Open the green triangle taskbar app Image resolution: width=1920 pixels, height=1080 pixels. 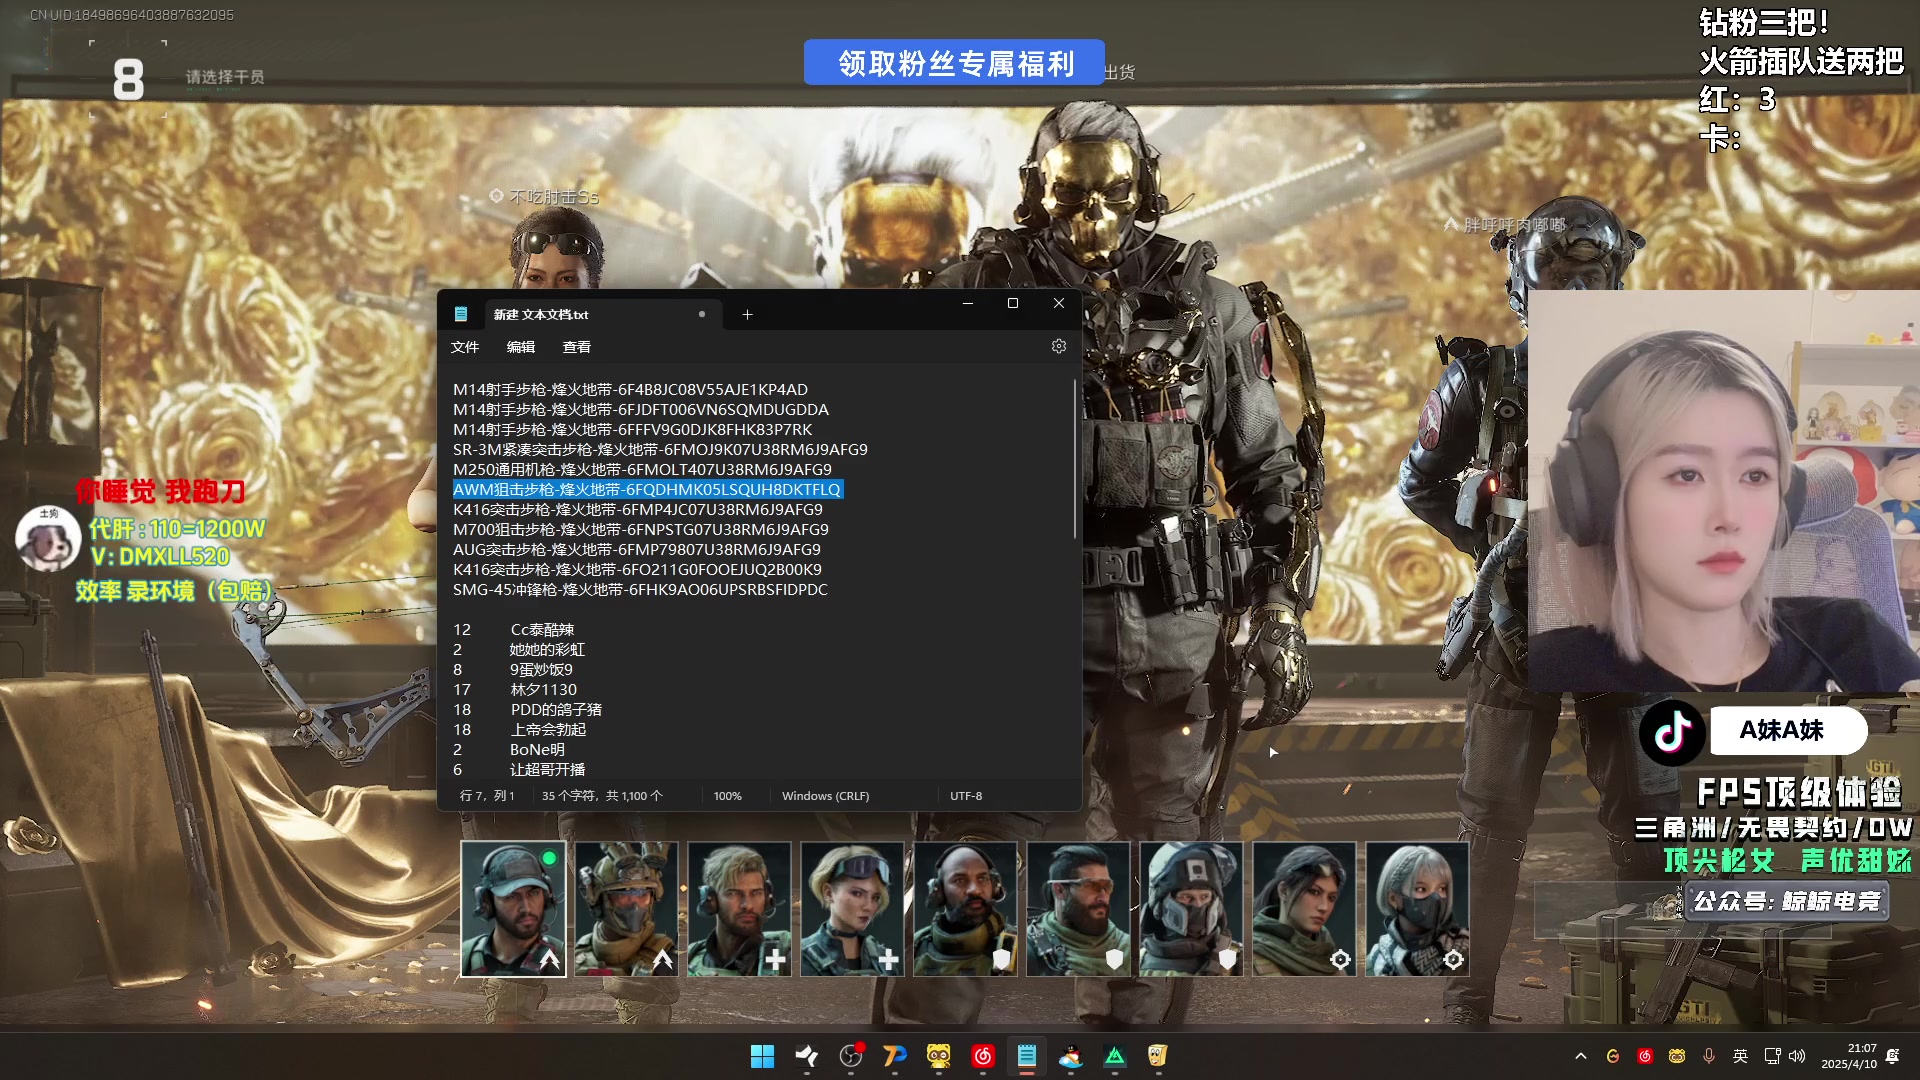[1115, 1056]
